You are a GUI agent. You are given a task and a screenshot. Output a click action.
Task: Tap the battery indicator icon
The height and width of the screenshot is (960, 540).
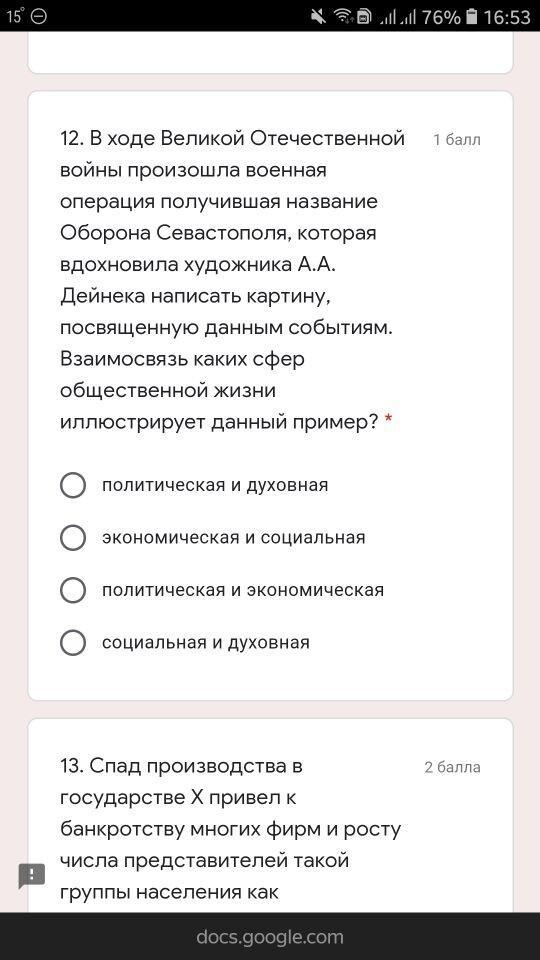tap(471, 17)
